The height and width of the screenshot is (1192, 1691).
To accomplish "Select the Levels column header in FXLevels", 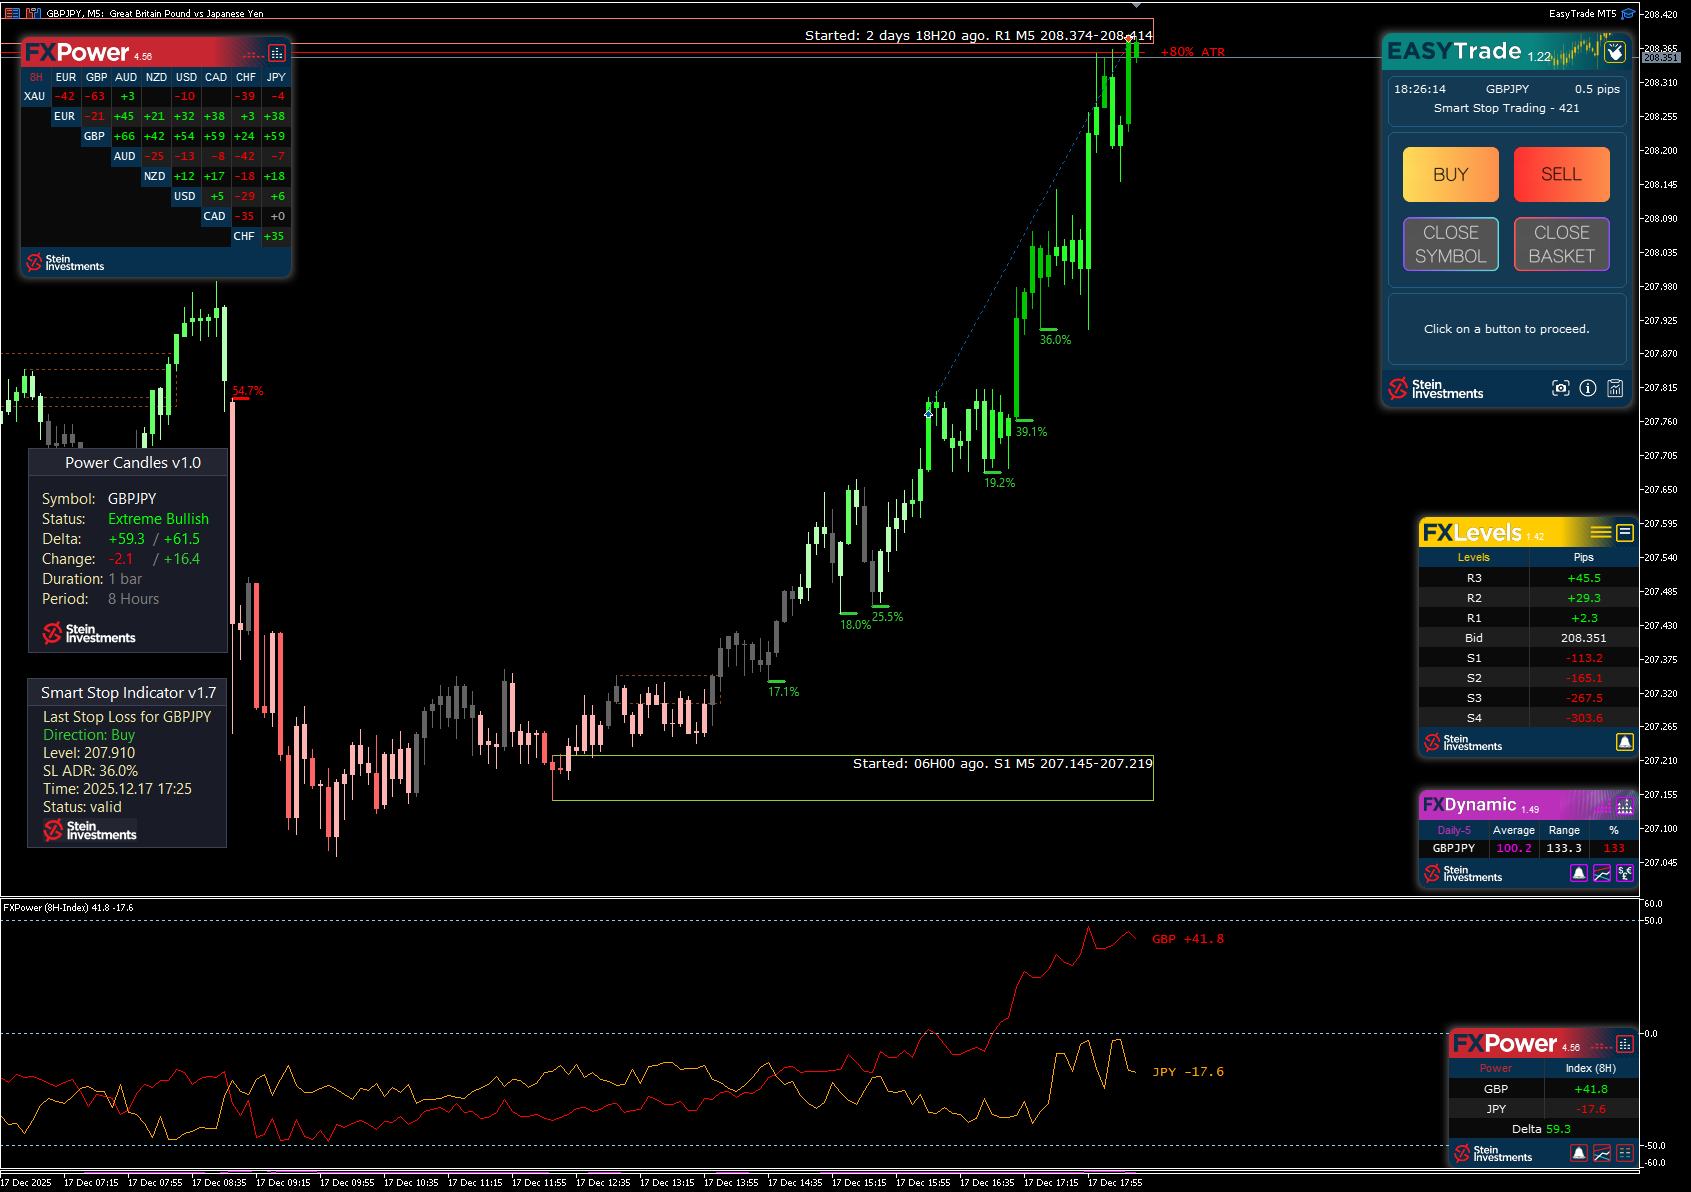I will click(x=1473, y=558).
